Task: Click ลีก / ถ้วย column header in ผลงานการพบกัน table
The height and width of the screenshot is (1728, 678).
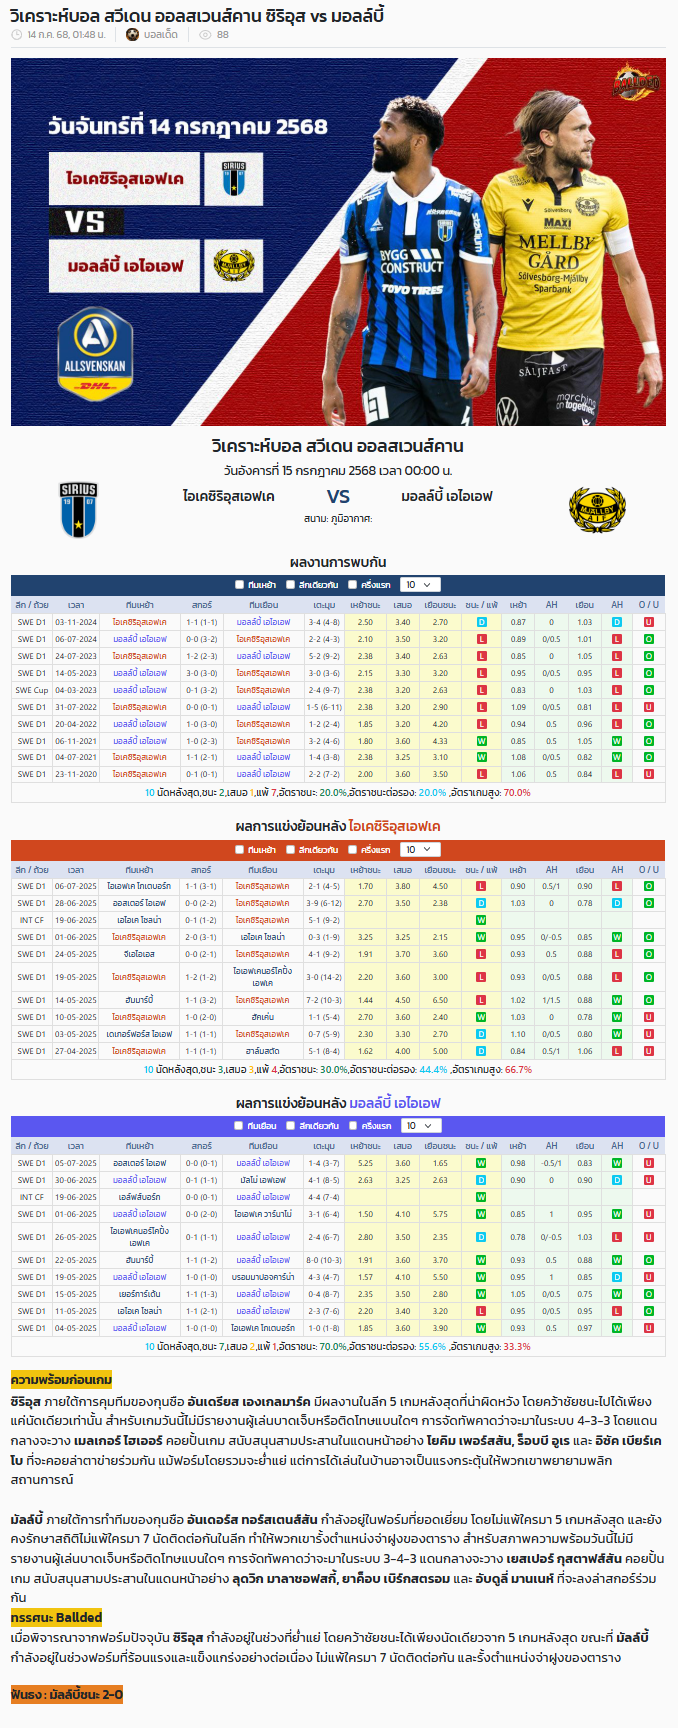Action: point(32,605)
